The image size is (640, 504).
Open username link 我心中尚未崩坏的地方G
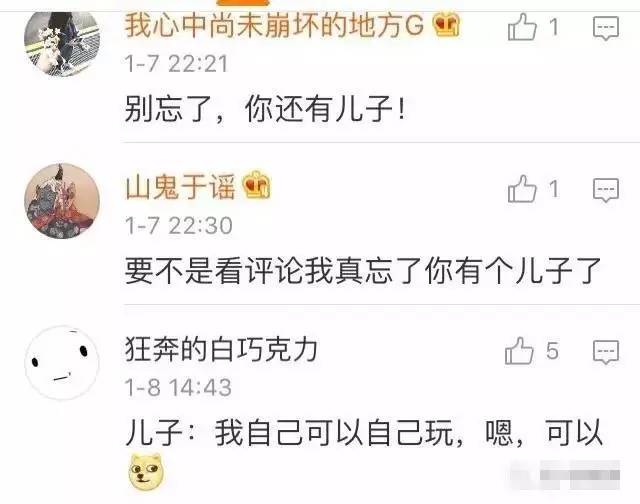click(x=274, y=25)
